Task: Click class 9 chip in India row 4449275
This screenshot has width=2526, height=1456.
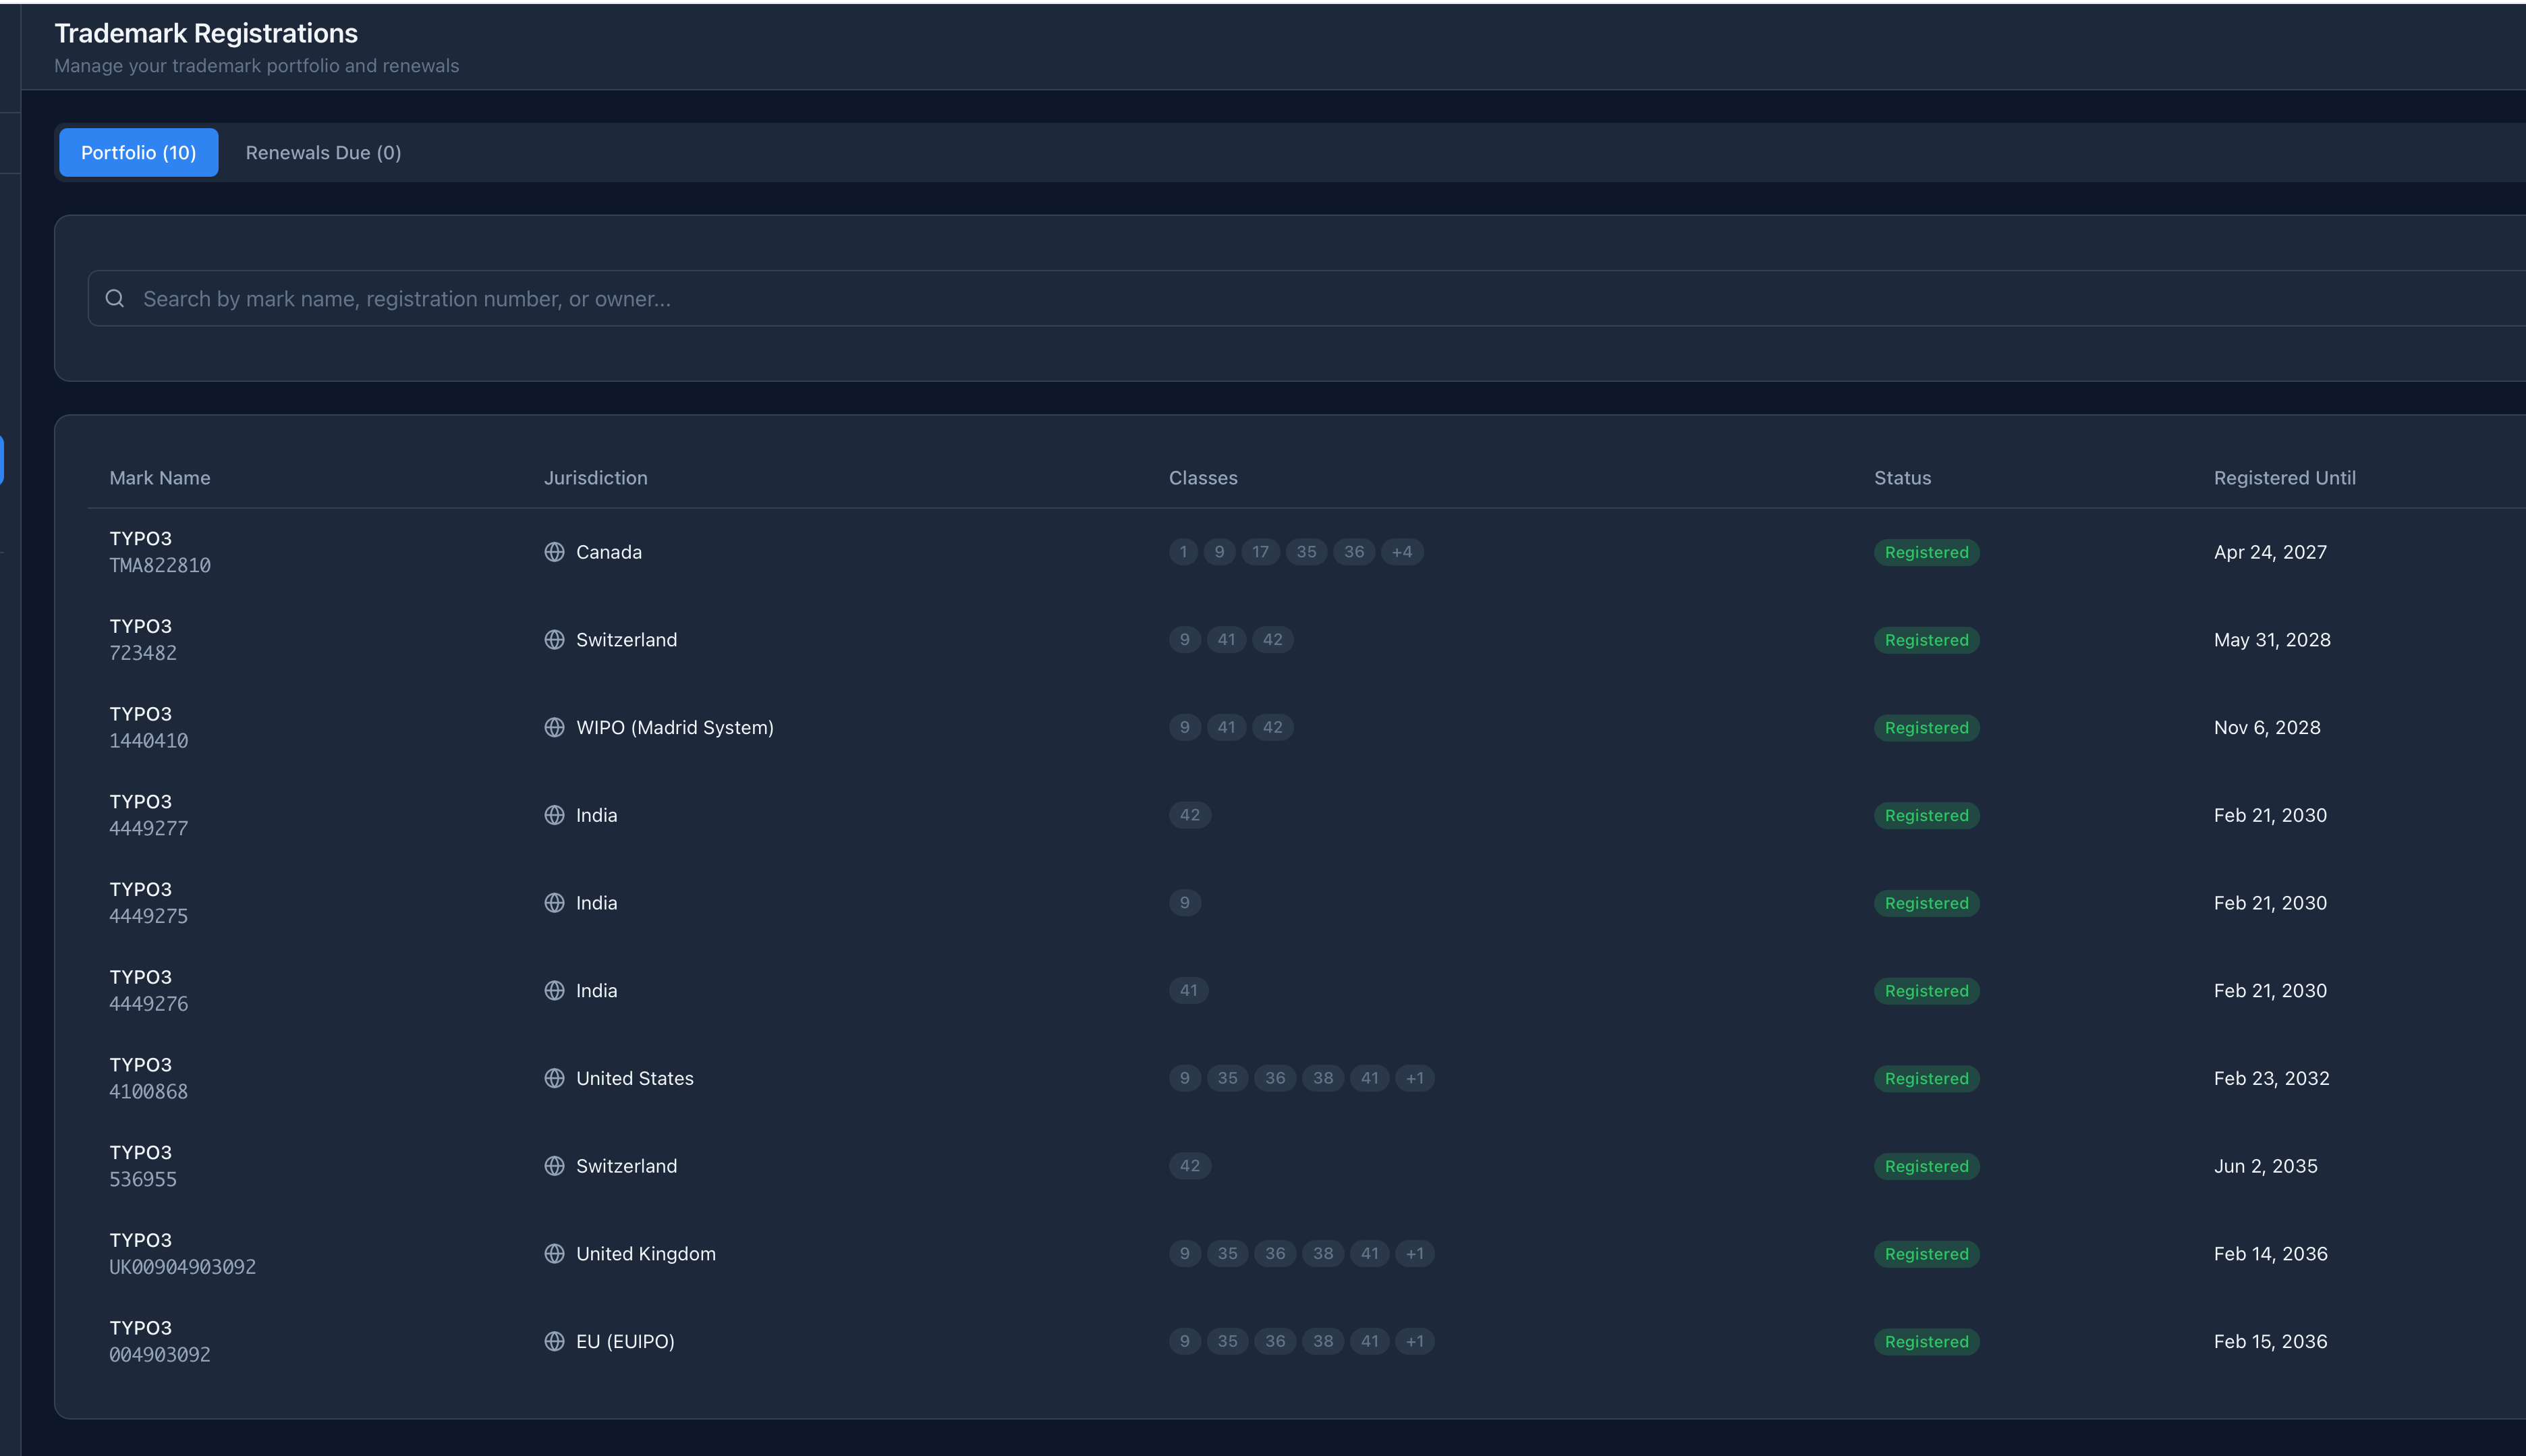Action: (x=1184, y=903)
